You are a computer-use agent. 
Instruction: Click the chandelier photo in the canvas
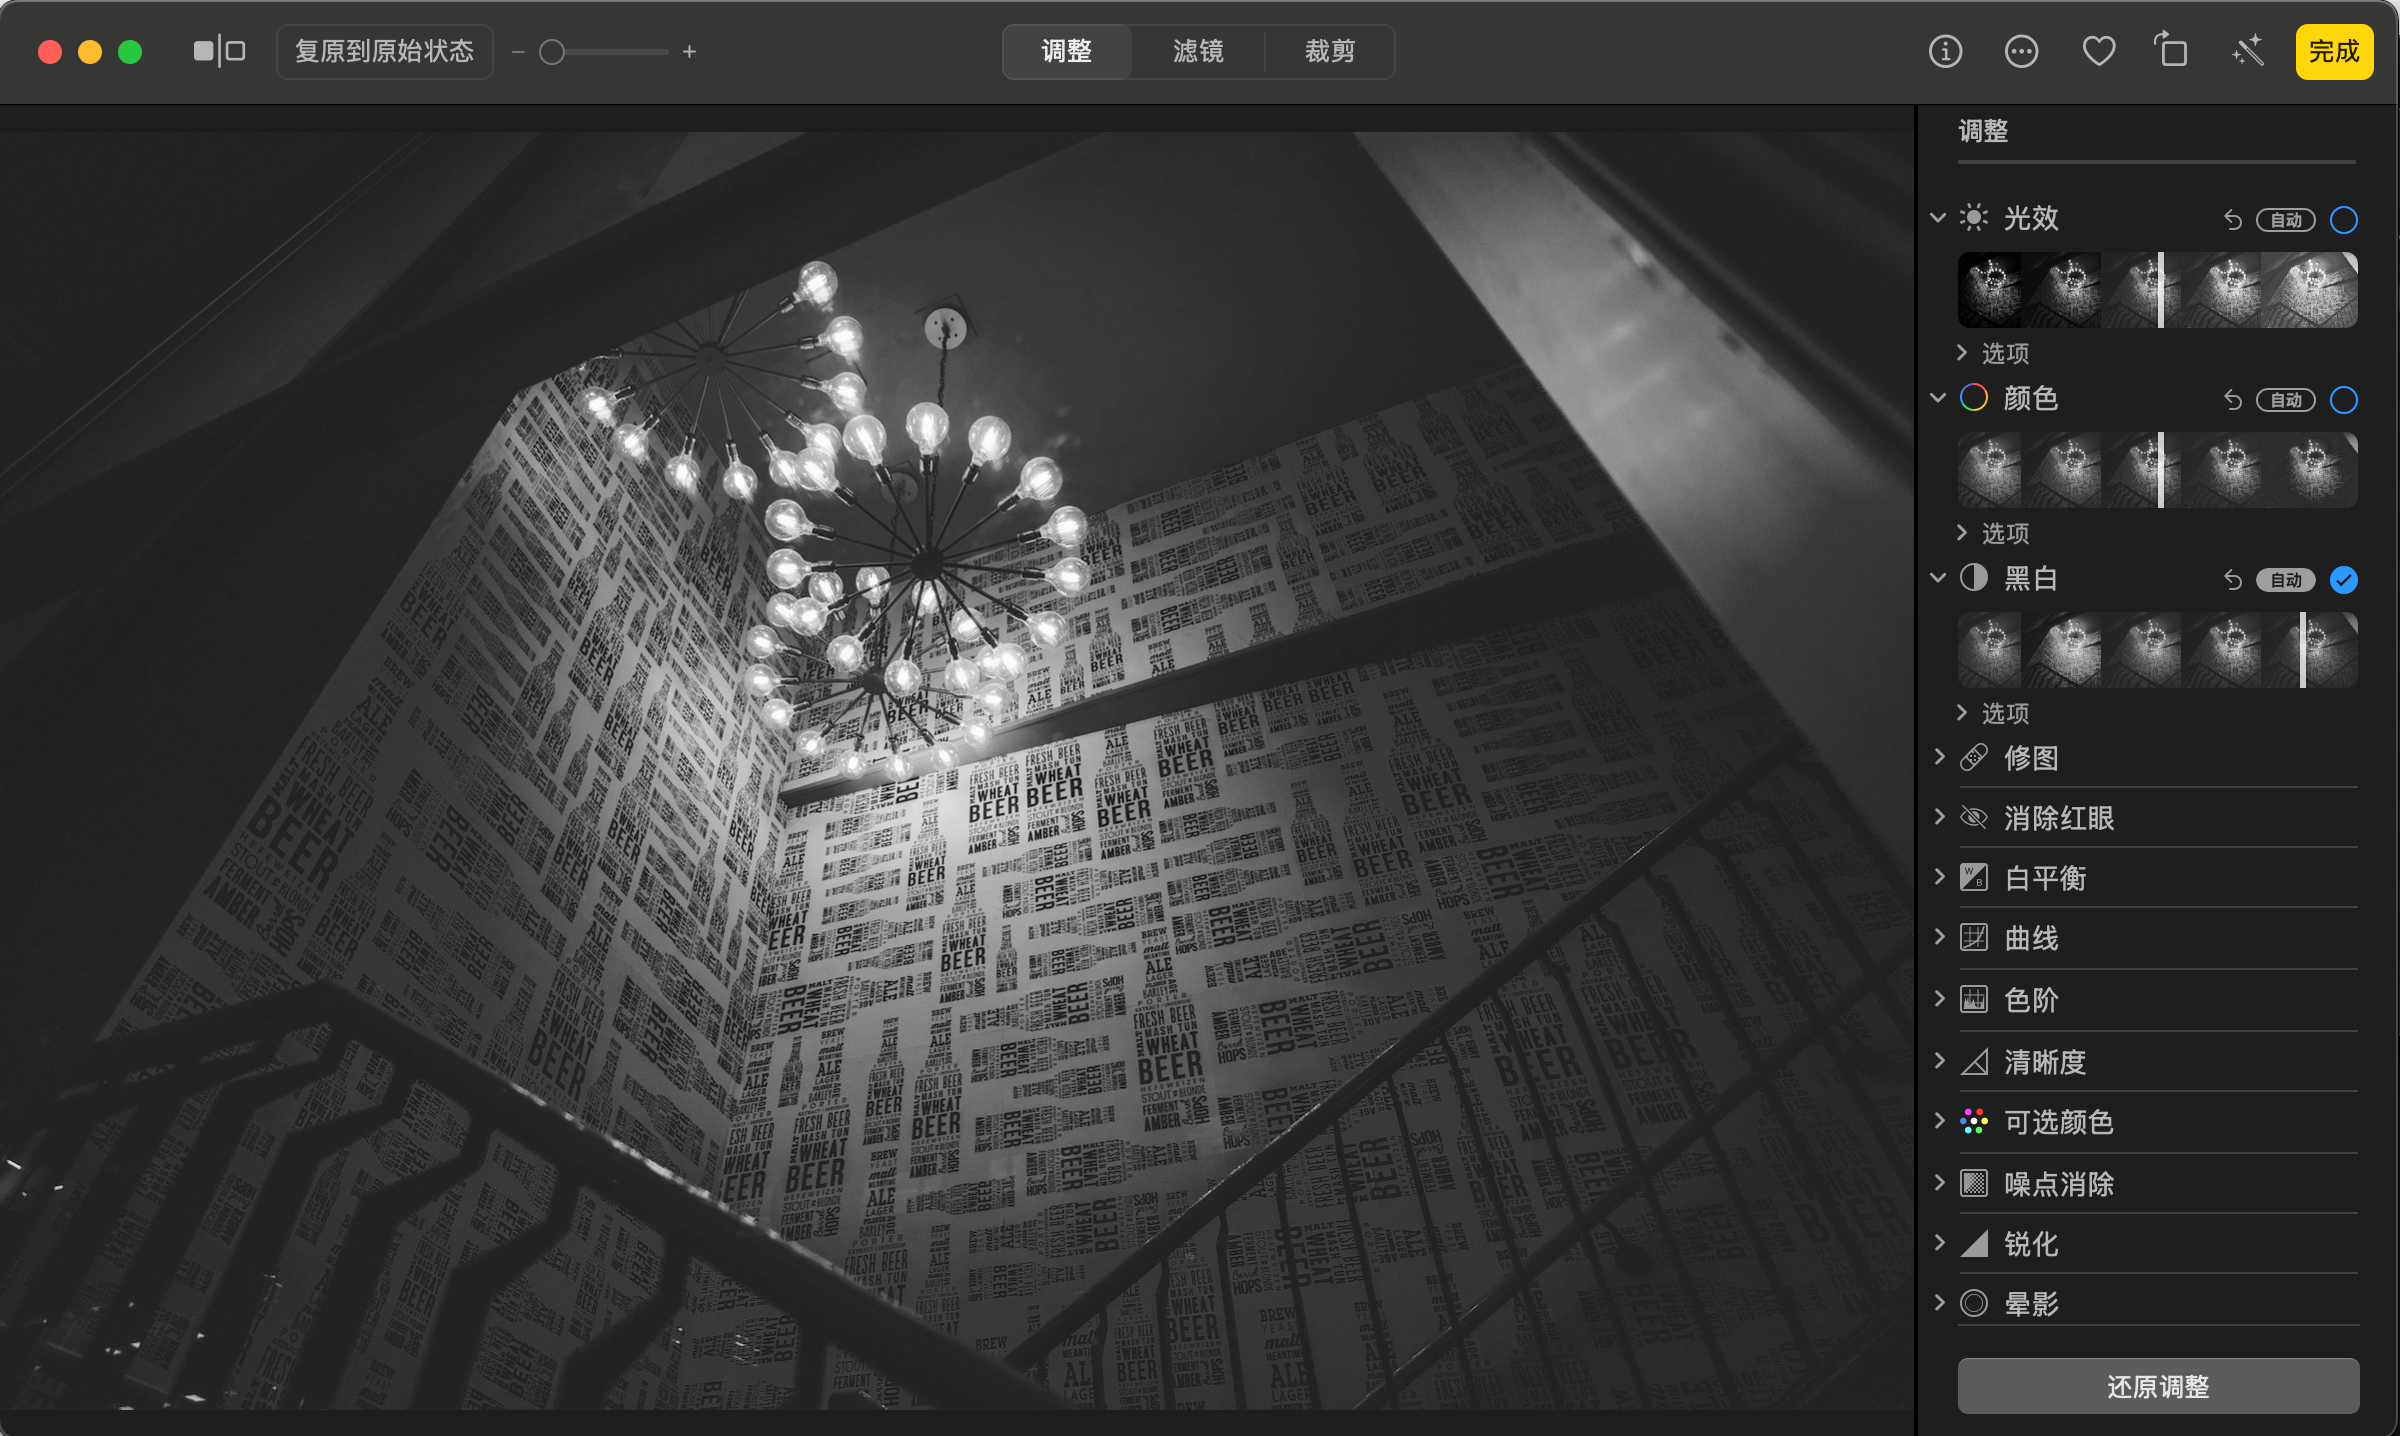coord(957,770)
